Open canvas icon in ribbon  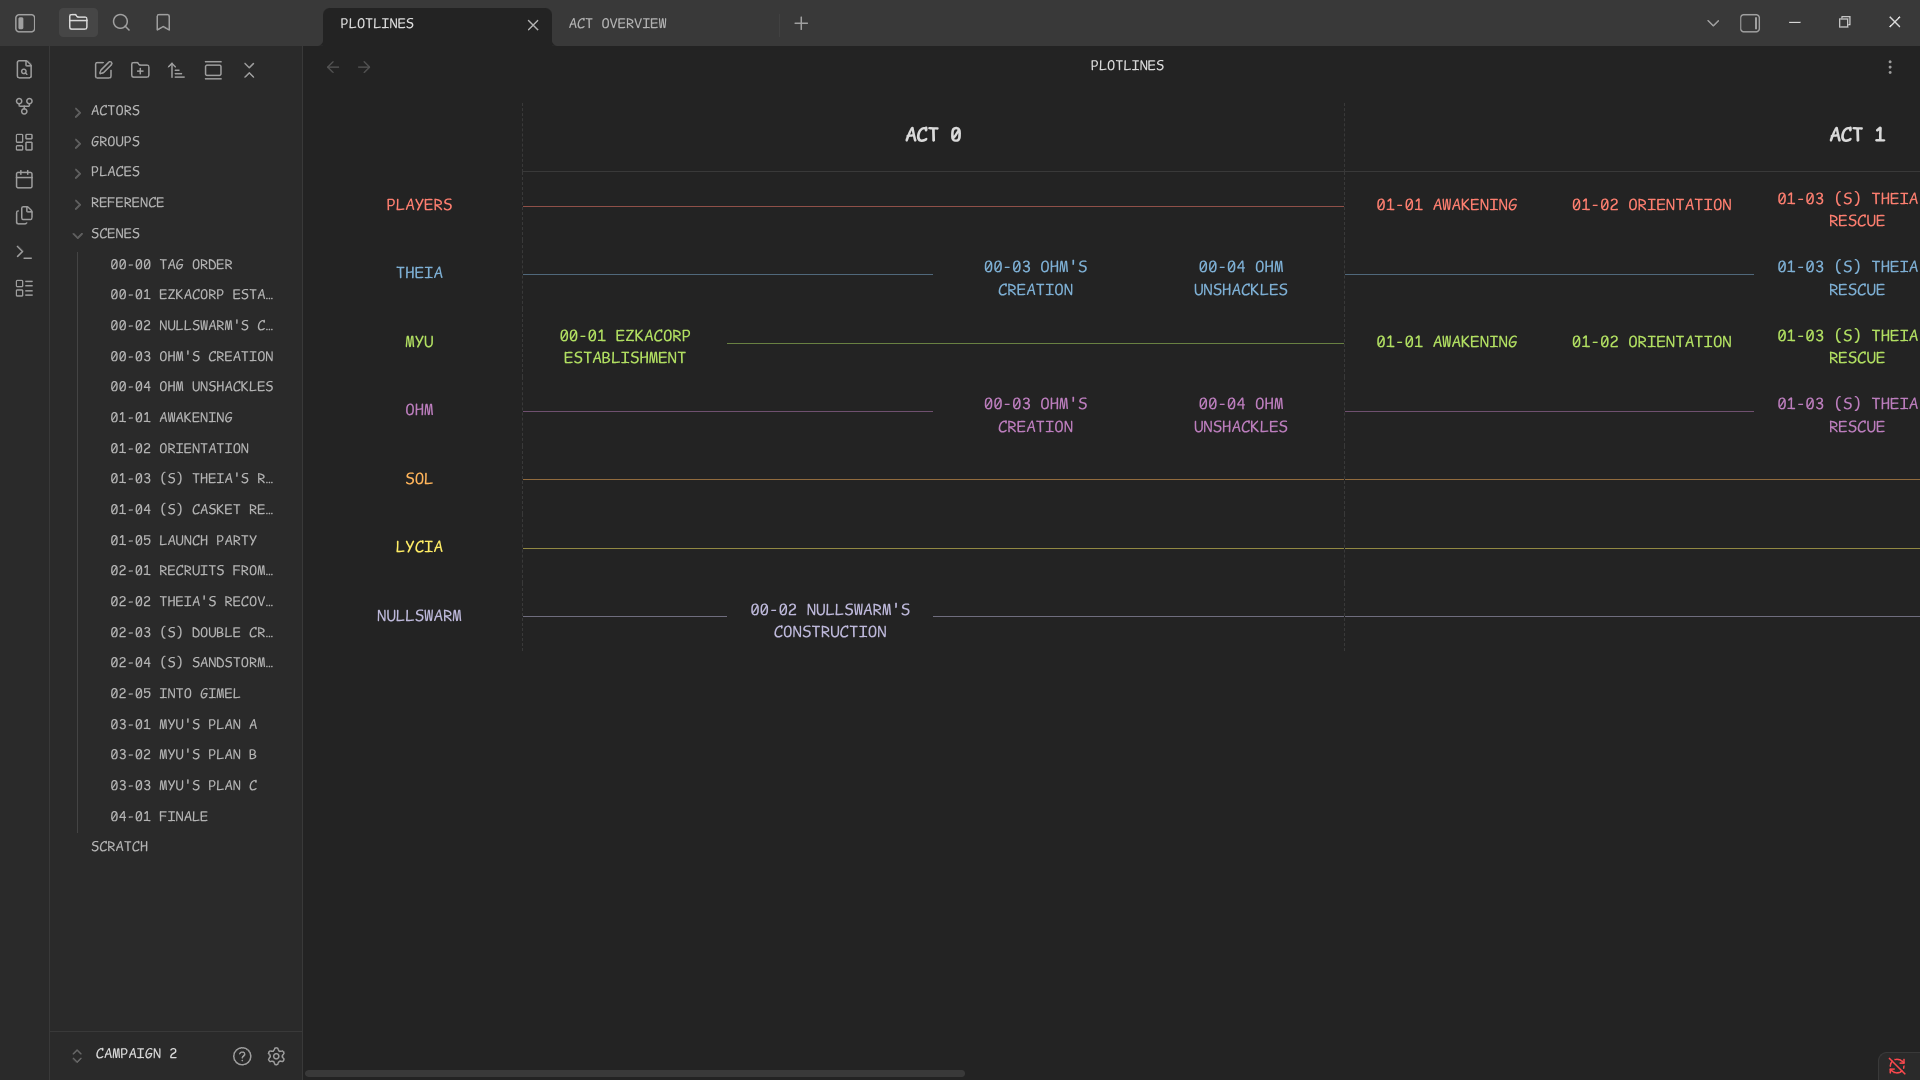[25, 142]
